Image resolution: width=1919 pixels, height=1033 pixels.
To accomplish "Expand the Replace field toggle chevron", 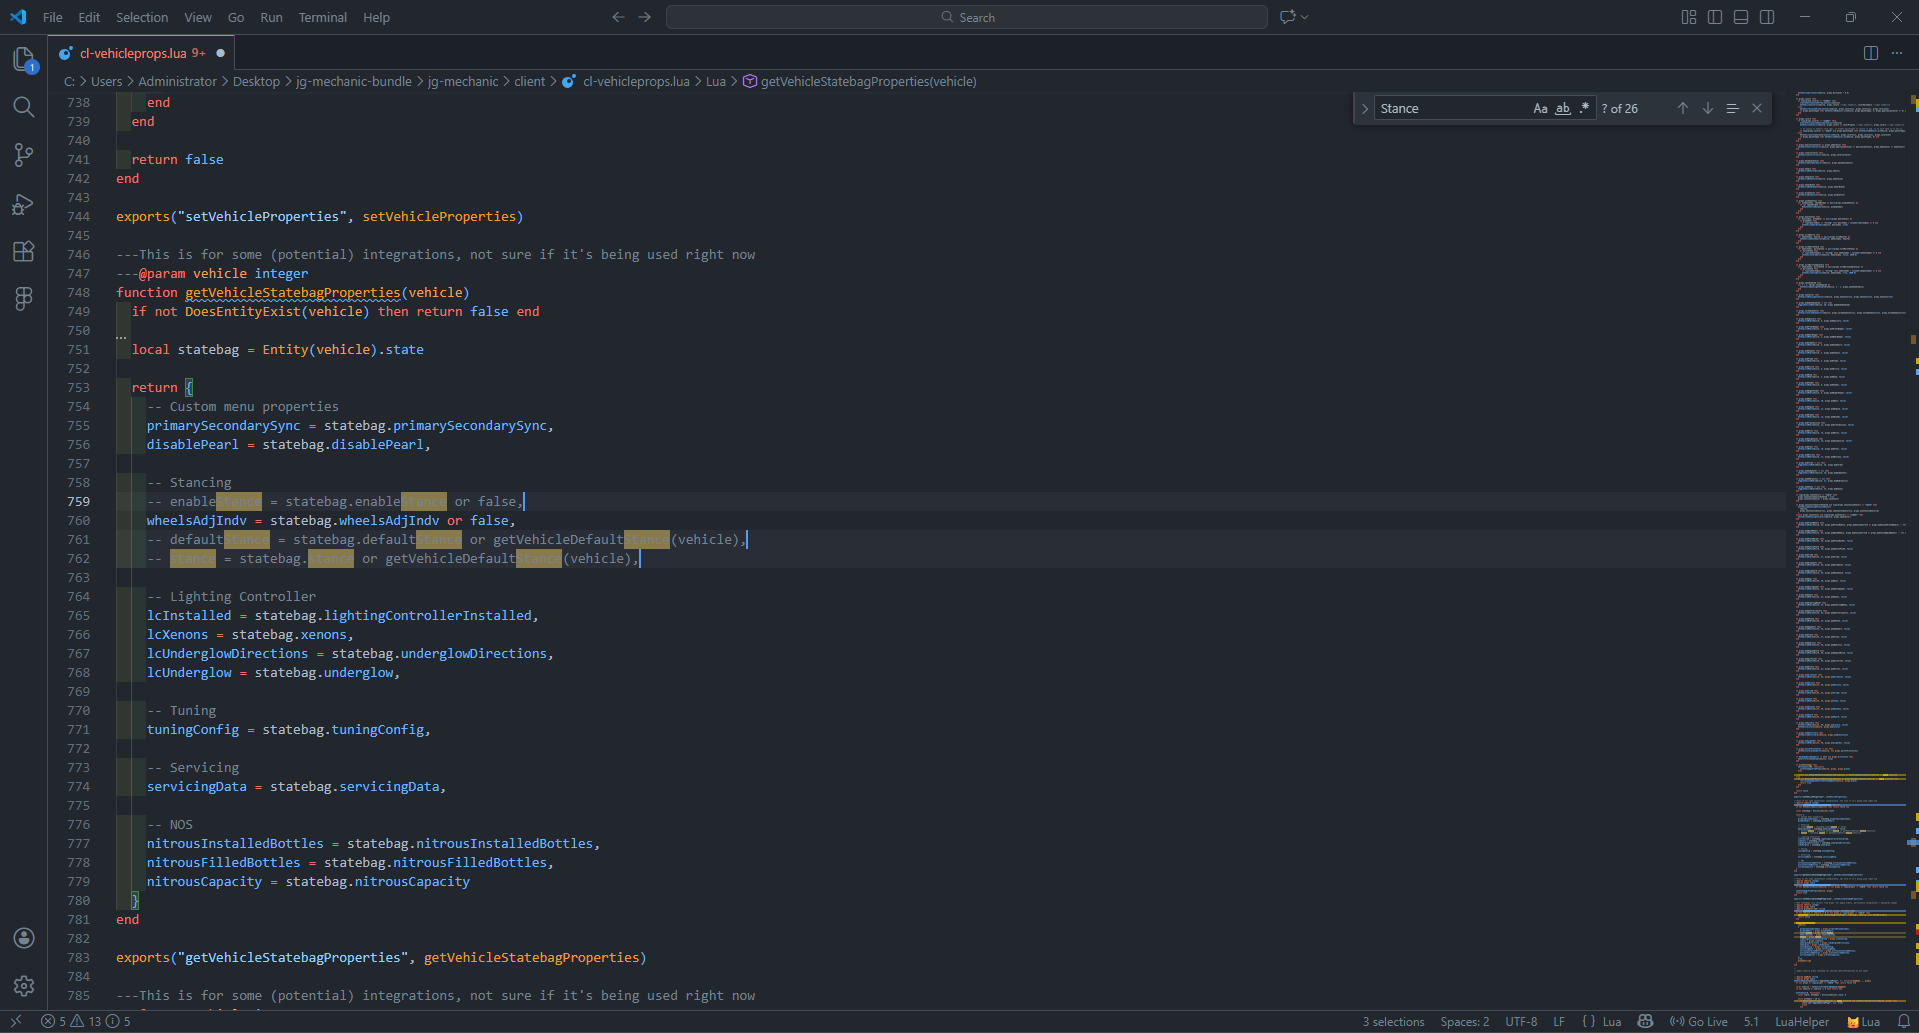I will (1365, 108).
